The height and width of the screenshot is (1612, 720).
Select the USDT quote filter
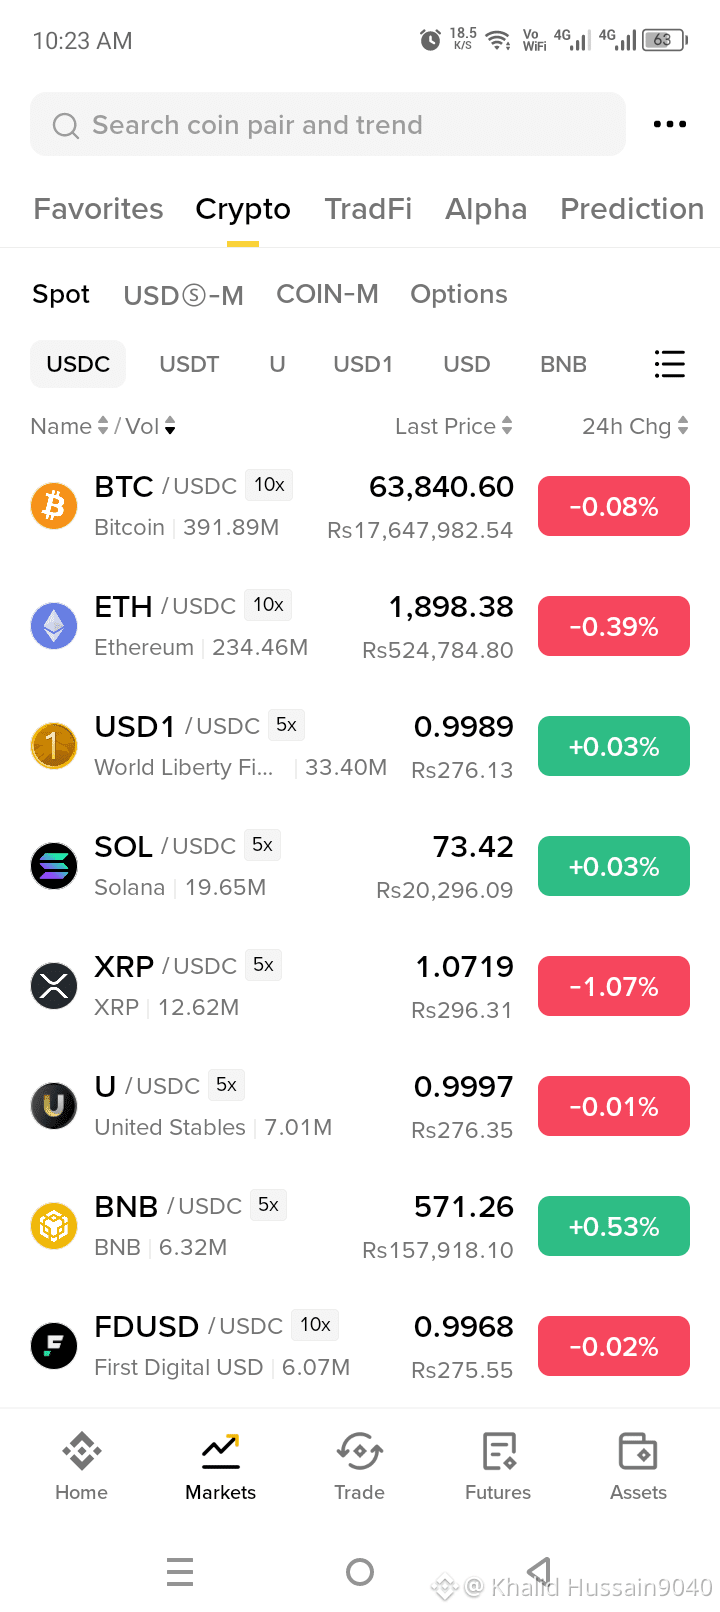[189, 364]
